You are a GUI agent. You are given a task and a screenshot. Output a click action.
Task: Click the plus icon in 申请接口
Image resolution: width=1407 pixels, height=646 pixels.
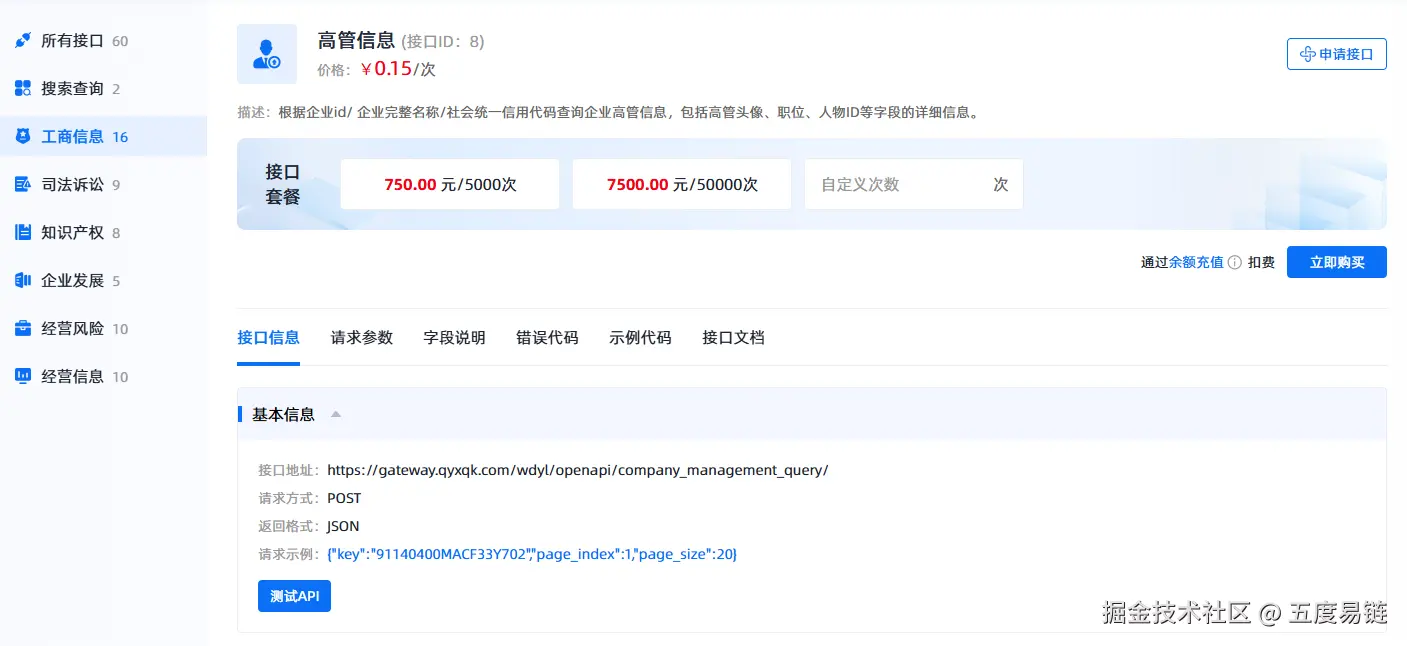(x=1306, y=54)
